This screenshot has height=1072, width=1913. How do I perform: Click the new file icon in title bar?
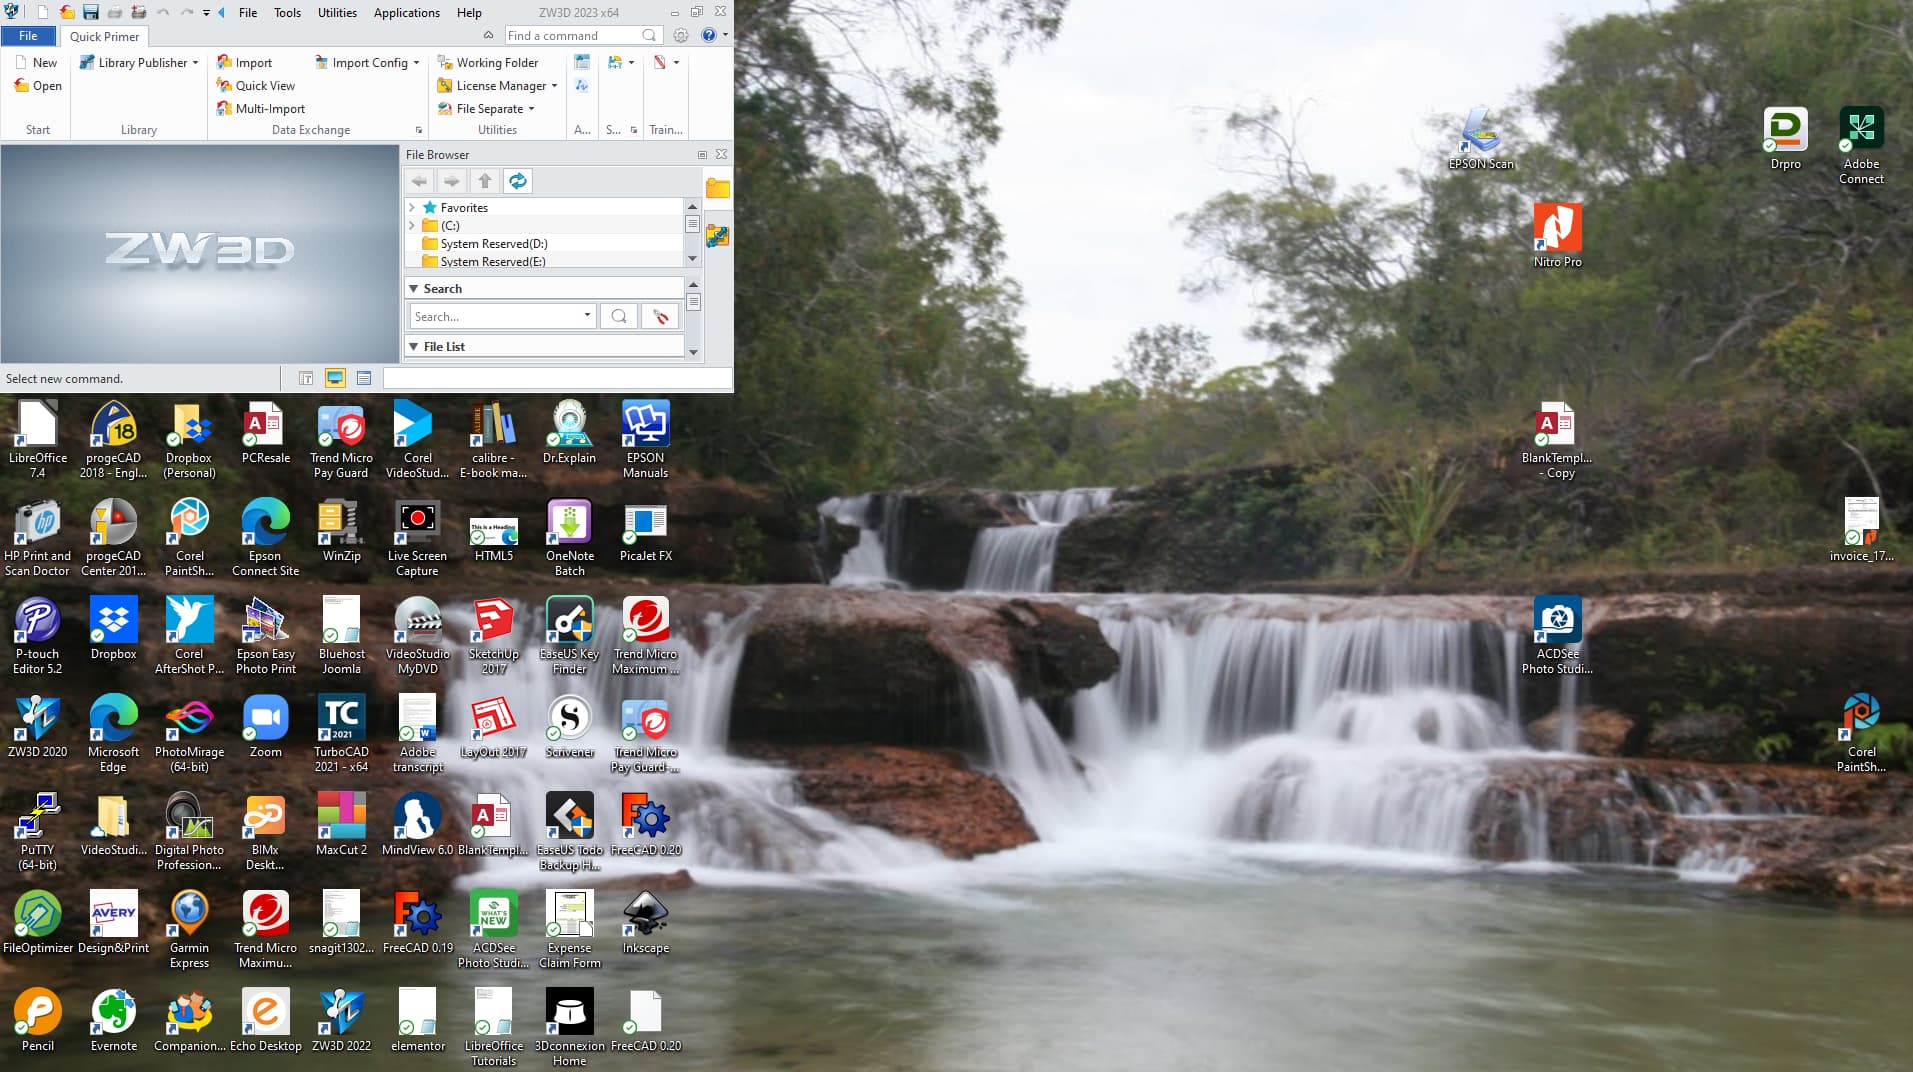[43, 12]
